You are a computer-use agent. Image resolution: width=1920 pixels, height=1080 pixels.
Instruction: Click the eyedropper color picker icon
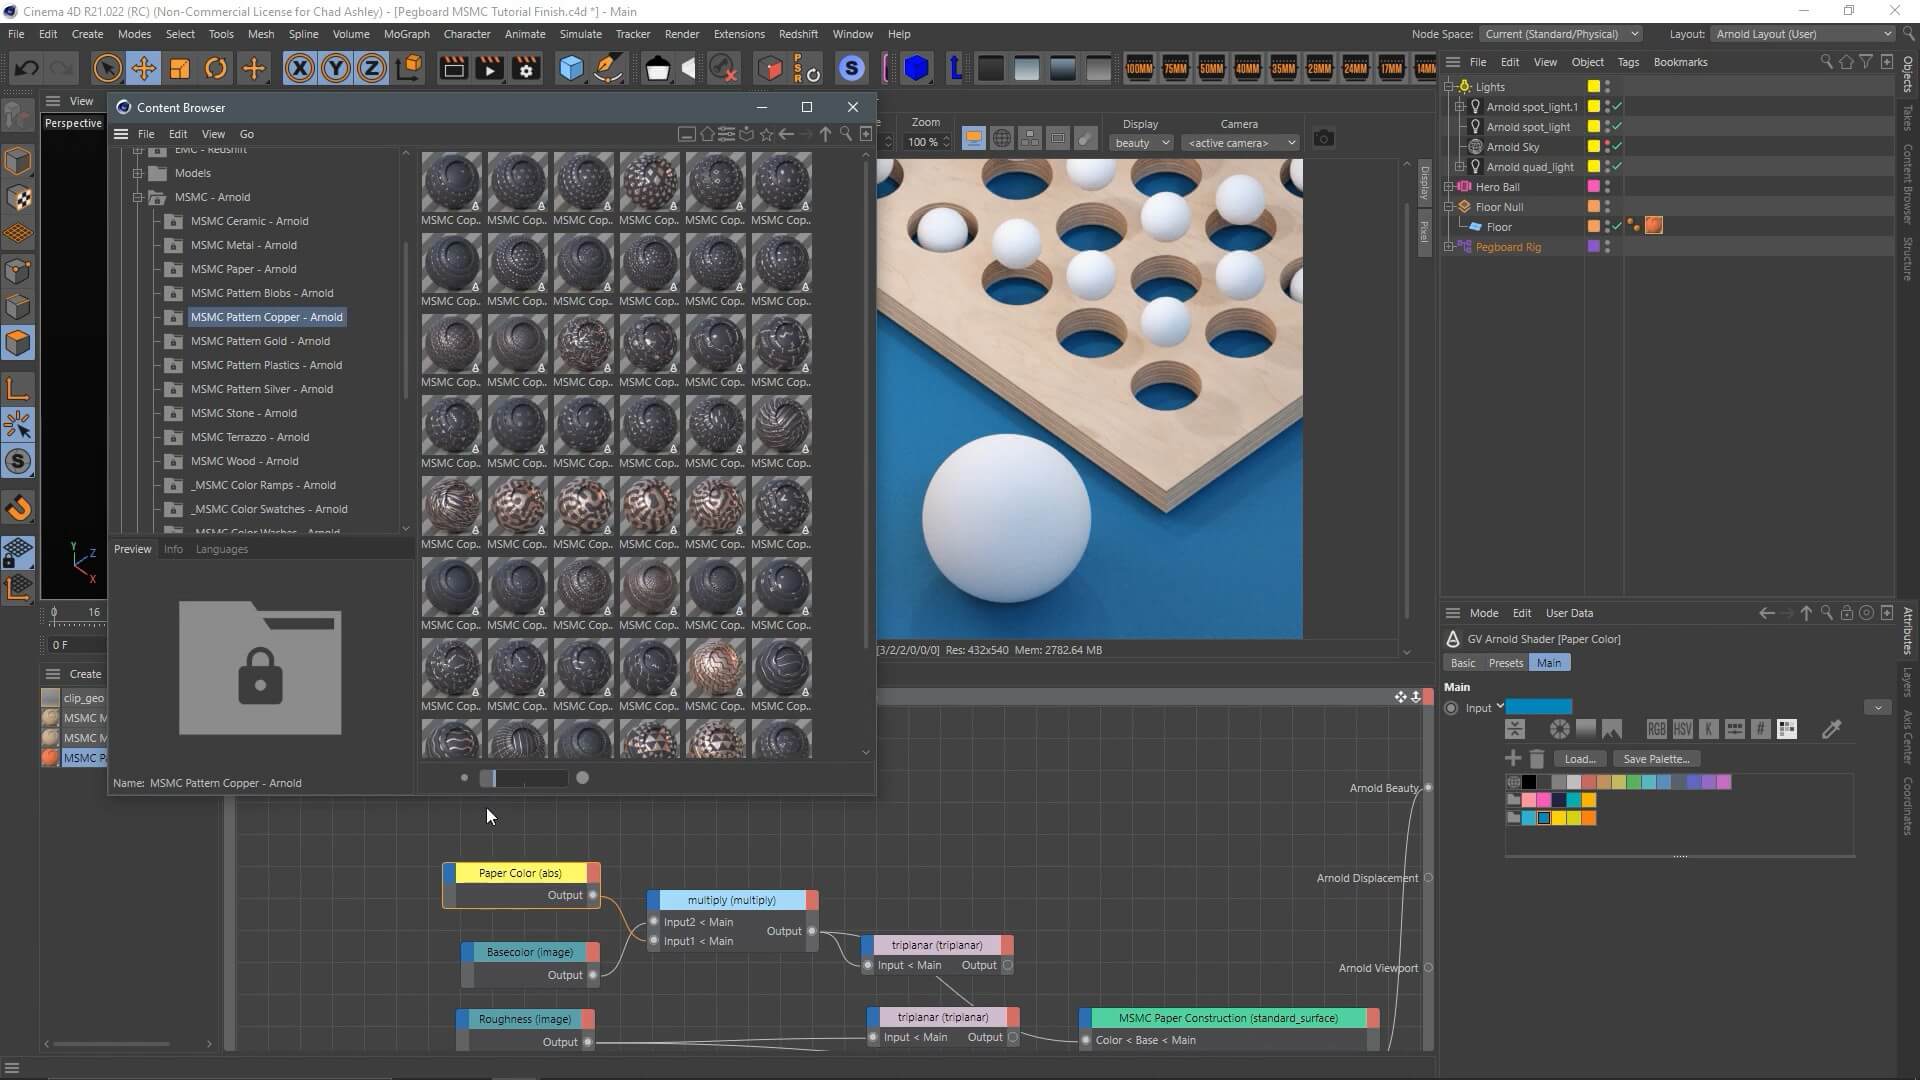(1831, 729)
